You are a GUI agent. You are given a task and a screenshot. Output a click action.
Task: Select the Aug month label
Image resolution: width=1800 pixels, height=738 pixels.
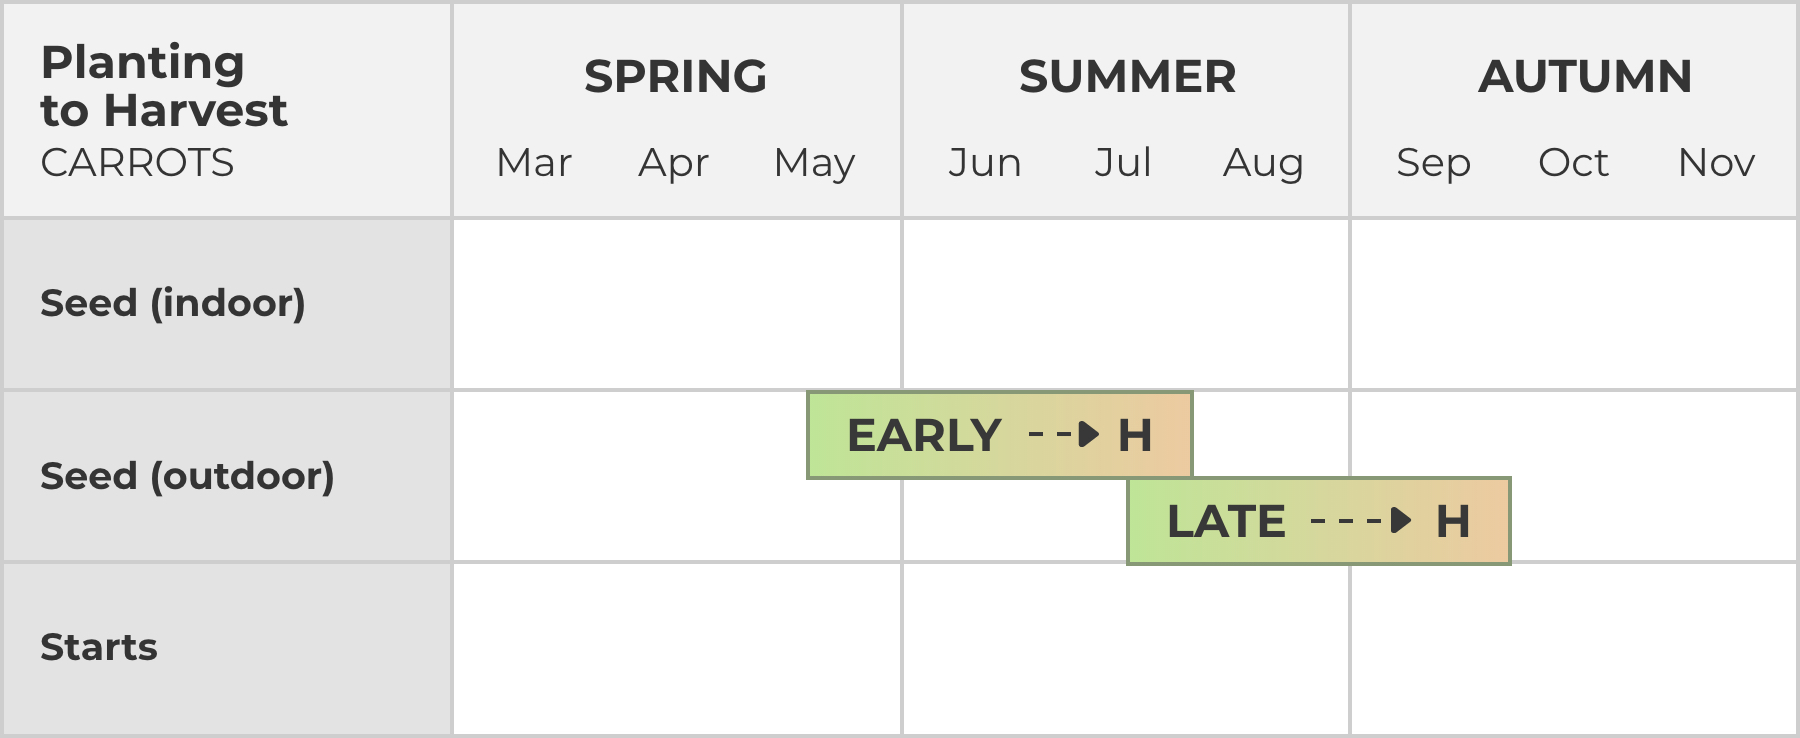tap(1263, 163)
